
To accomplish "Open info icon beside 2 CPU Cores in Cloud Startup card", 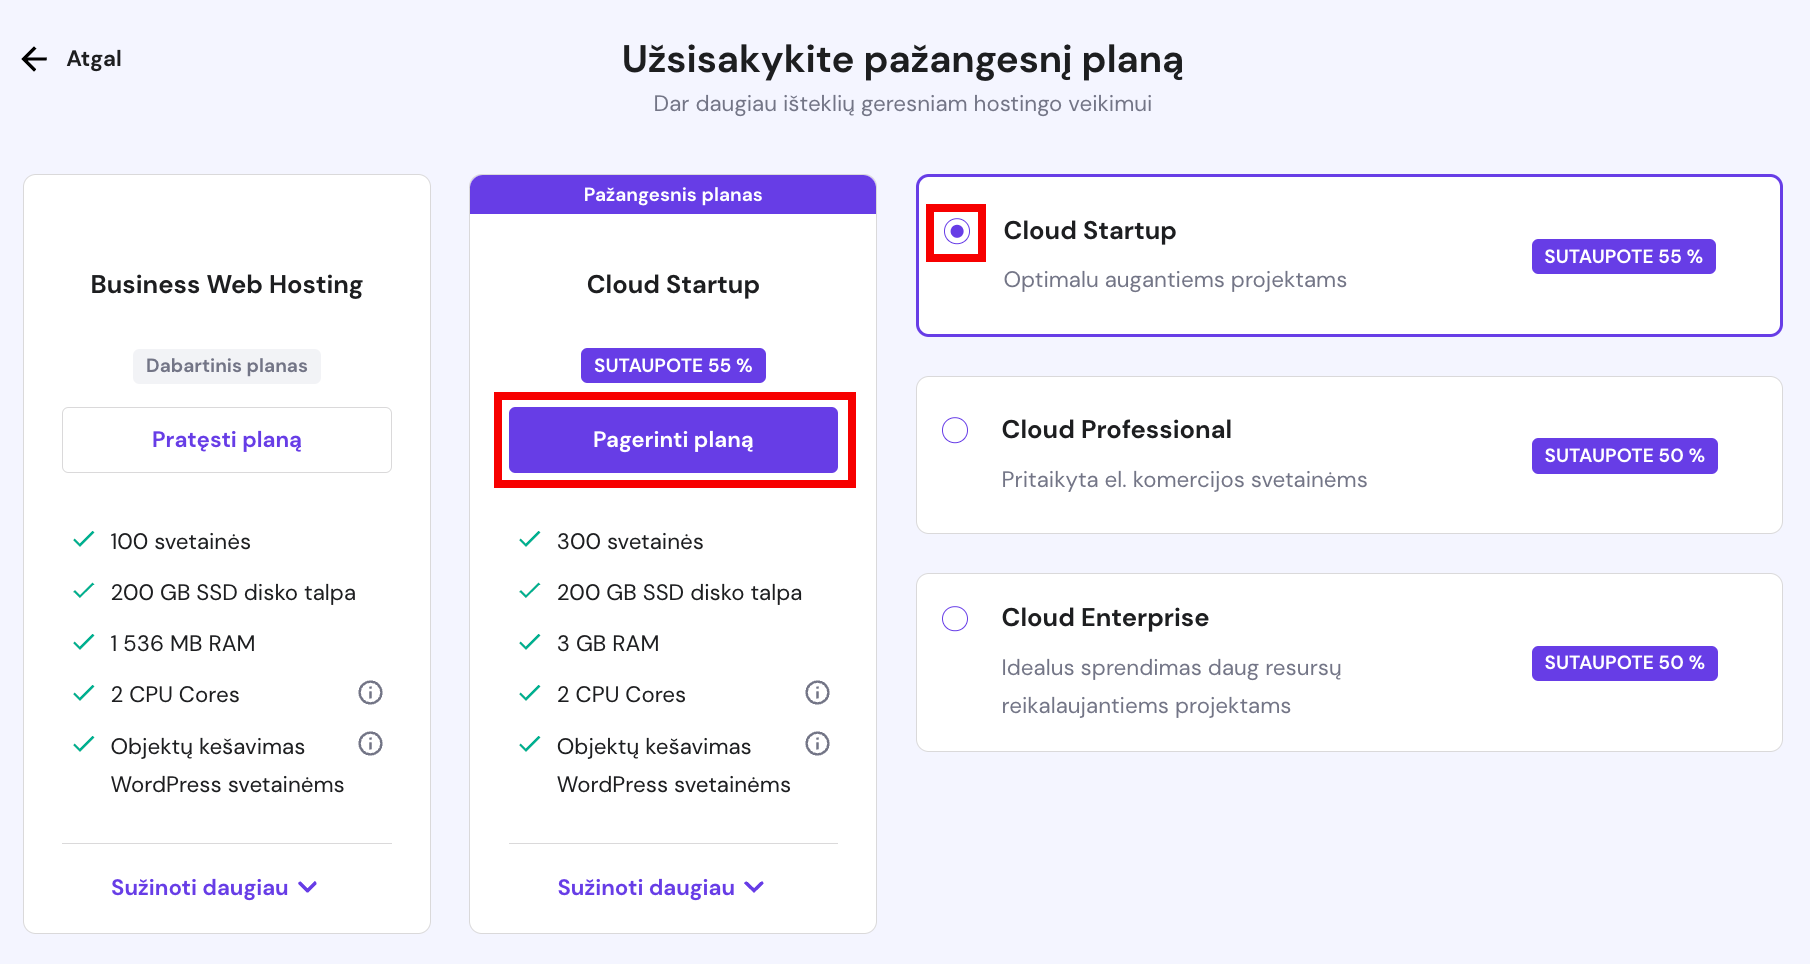I will (817, 692).
